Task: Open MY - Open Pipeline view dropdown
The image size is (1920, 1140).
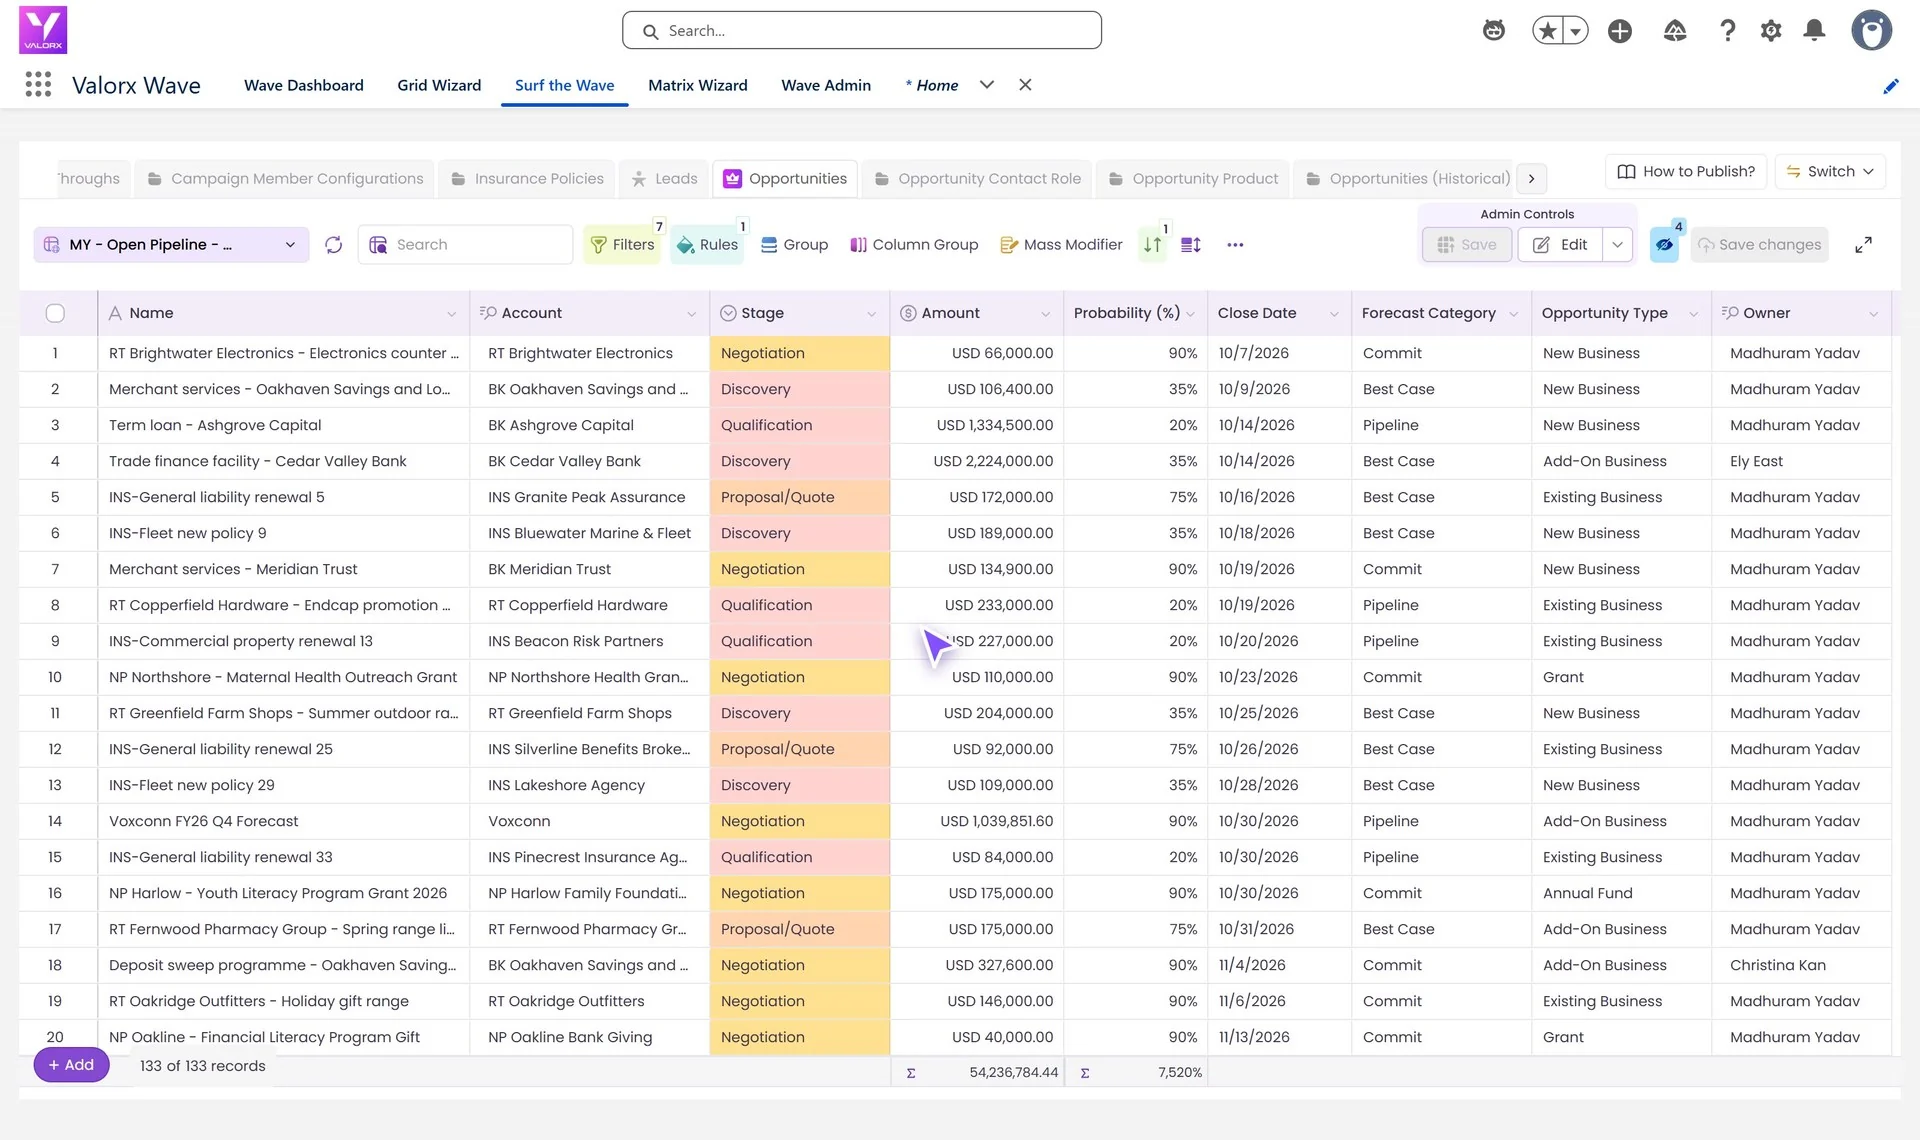Action: click(x=172, y=245)
